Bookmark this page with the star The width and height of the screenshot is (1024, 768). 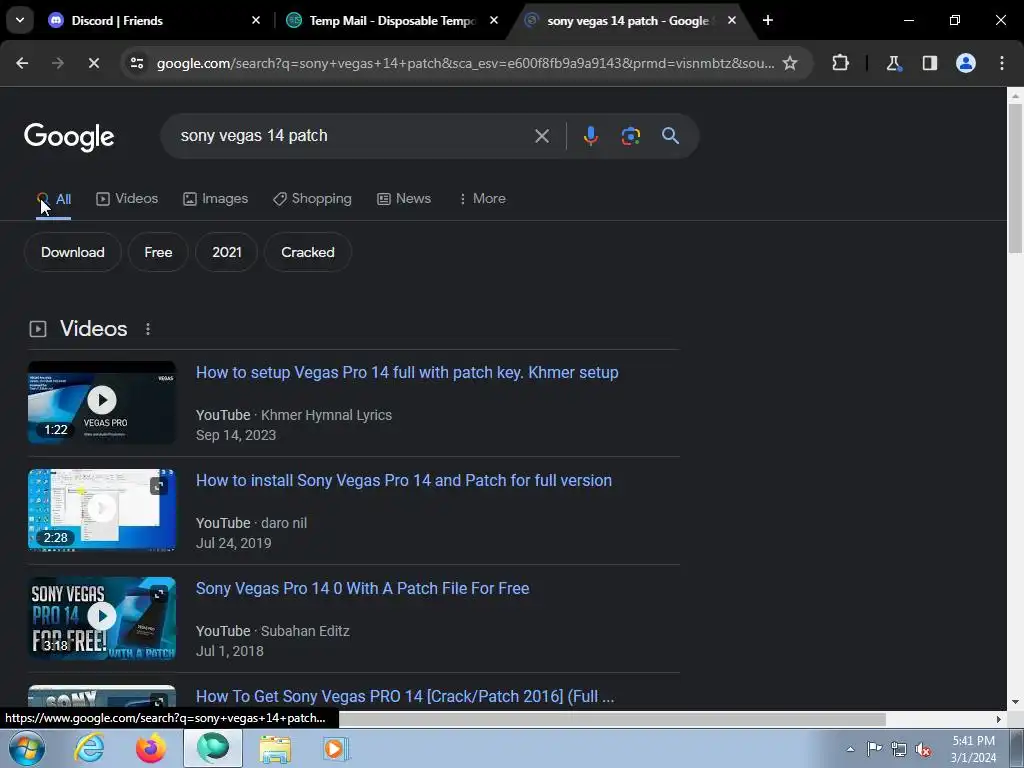pos(790,63)
